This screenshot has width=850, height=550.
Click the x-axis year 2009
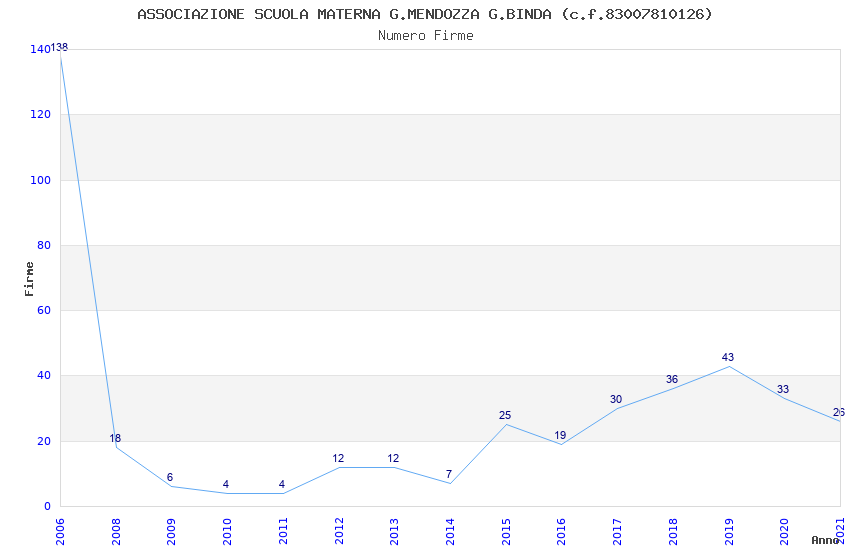(x=171, y=531)
